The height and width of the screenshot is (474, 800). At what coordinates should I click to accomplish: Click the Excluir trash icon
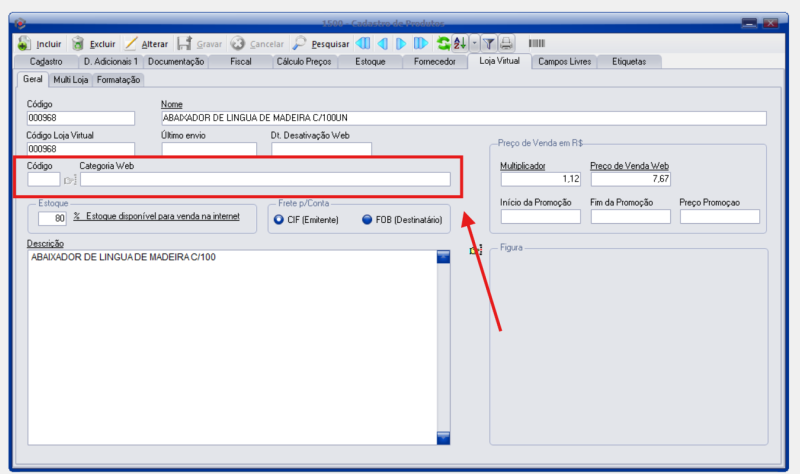[78, 44]
